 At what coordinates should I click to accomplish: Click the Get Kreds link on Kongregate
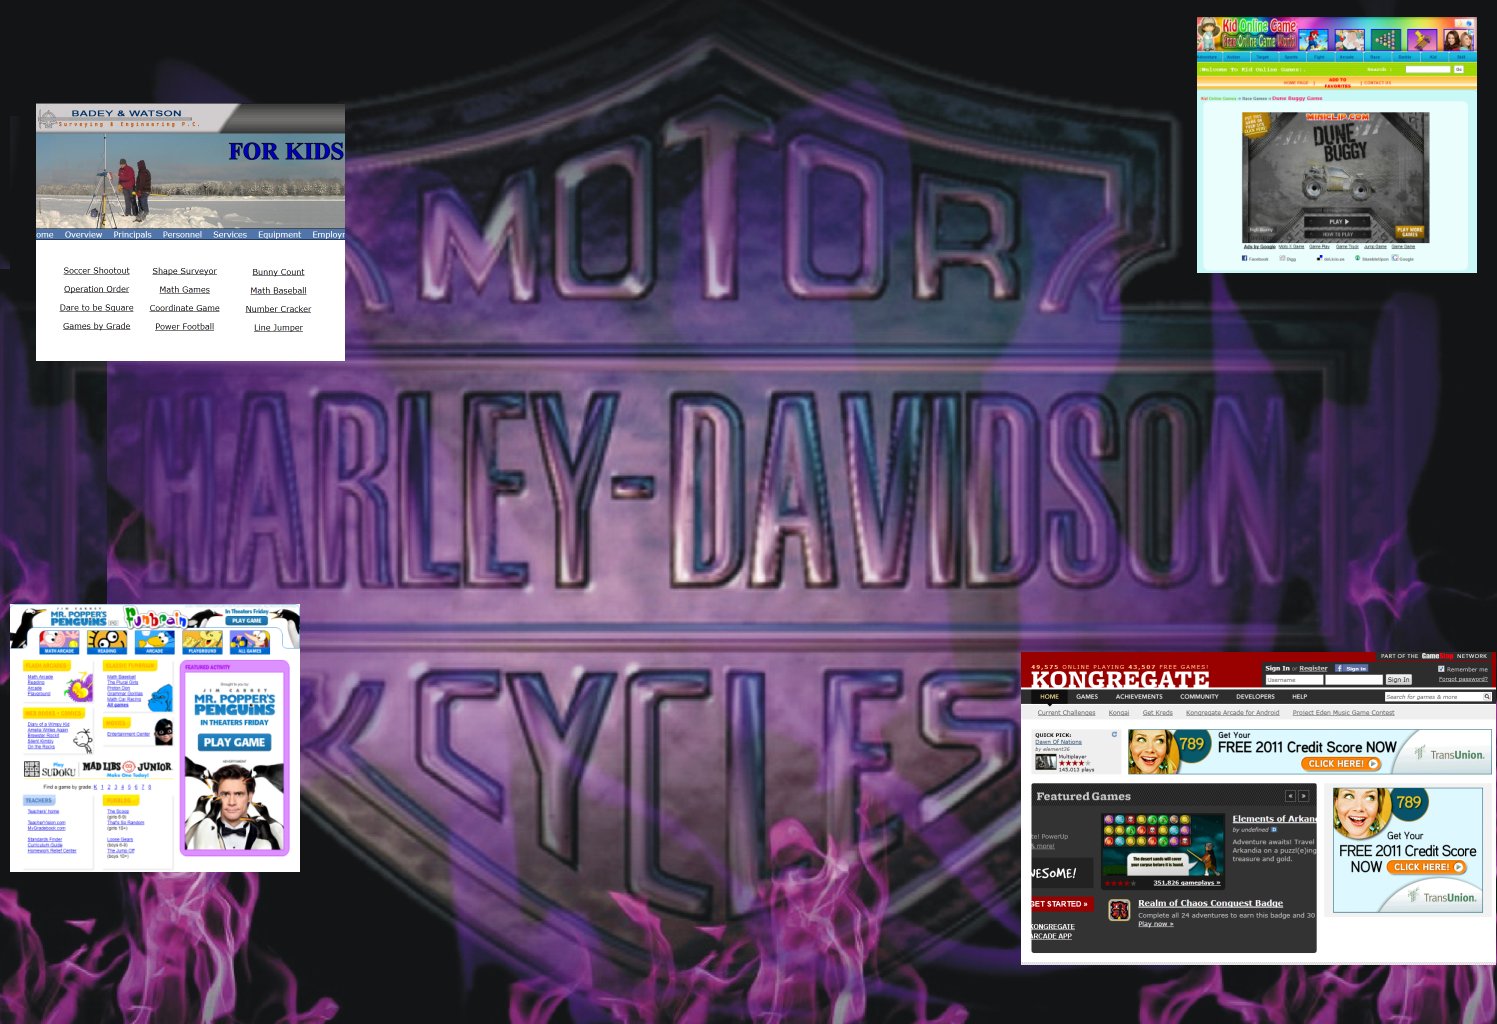(1157, 712)
